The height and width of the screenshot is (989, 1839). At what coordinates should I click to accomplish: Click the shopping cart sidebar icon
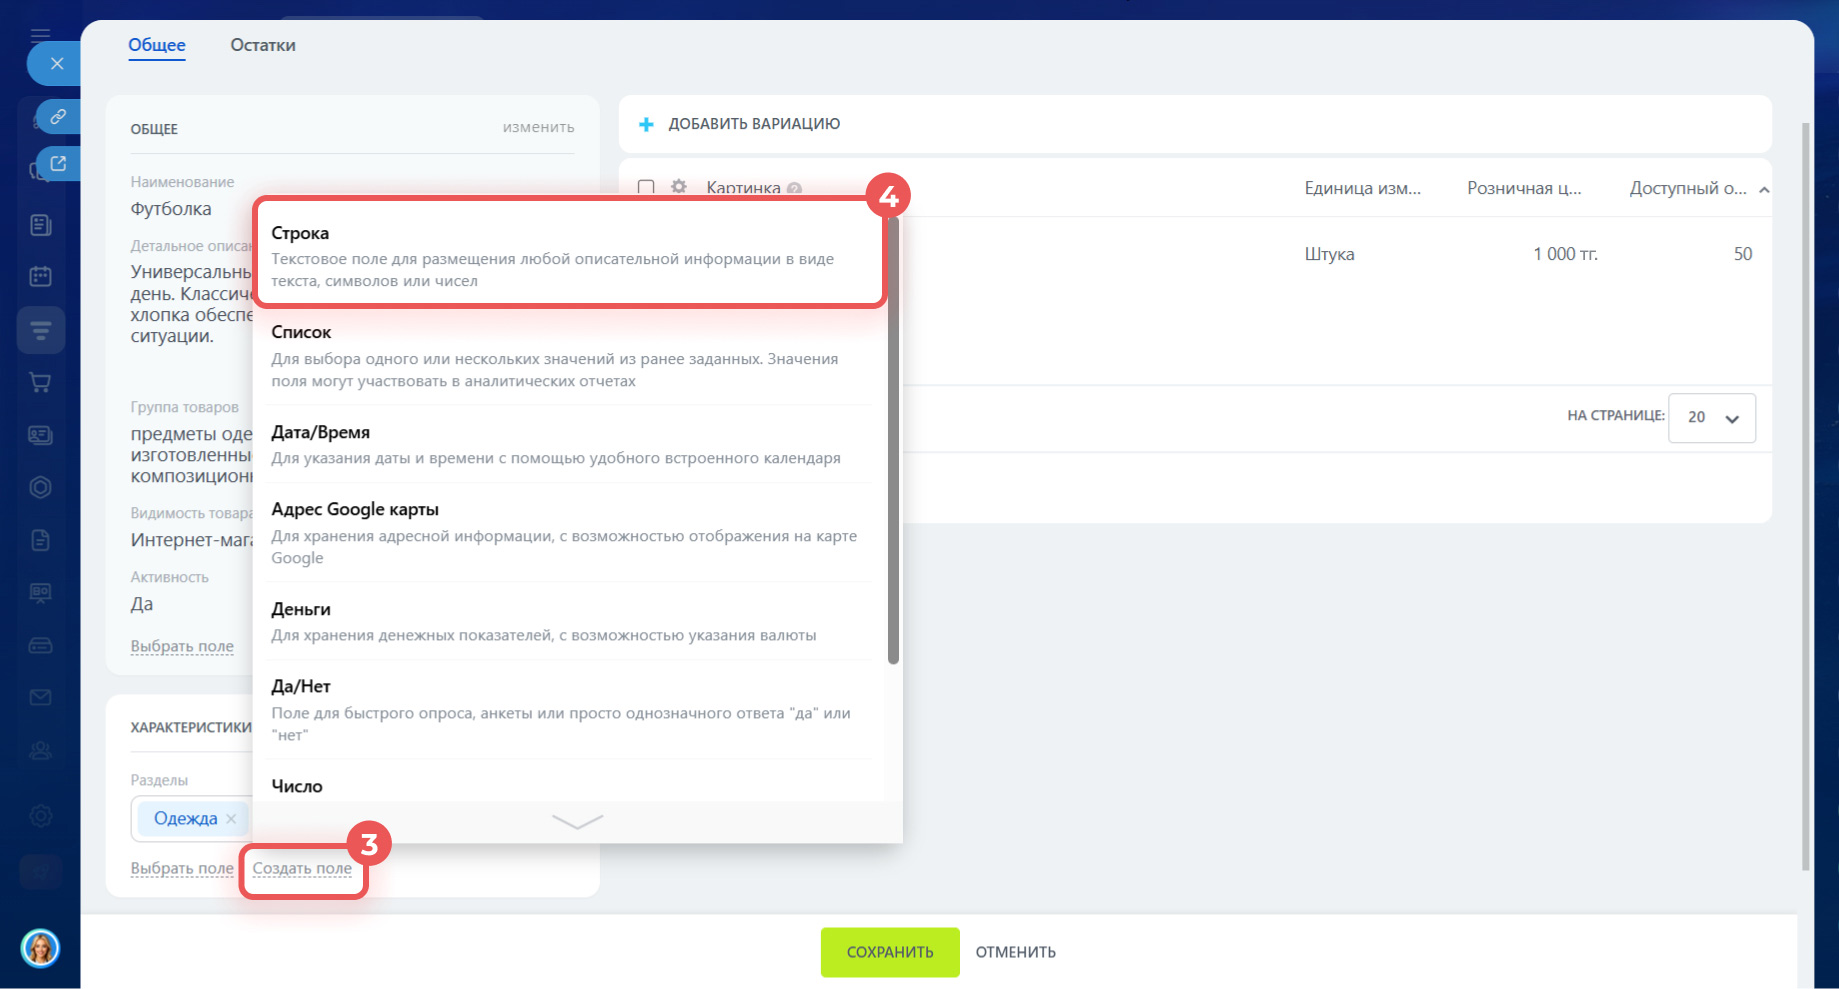click(41, 382)
